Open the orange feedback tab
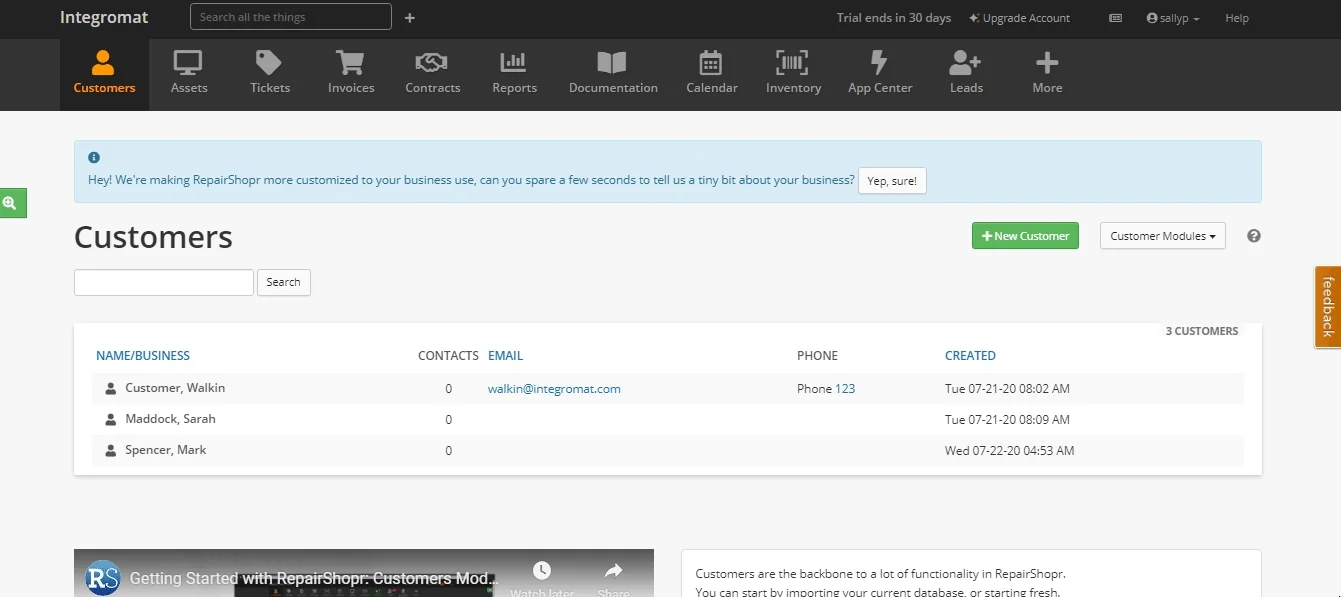1341x597 pixels. pyautogui.click(x=1327, y=306)
